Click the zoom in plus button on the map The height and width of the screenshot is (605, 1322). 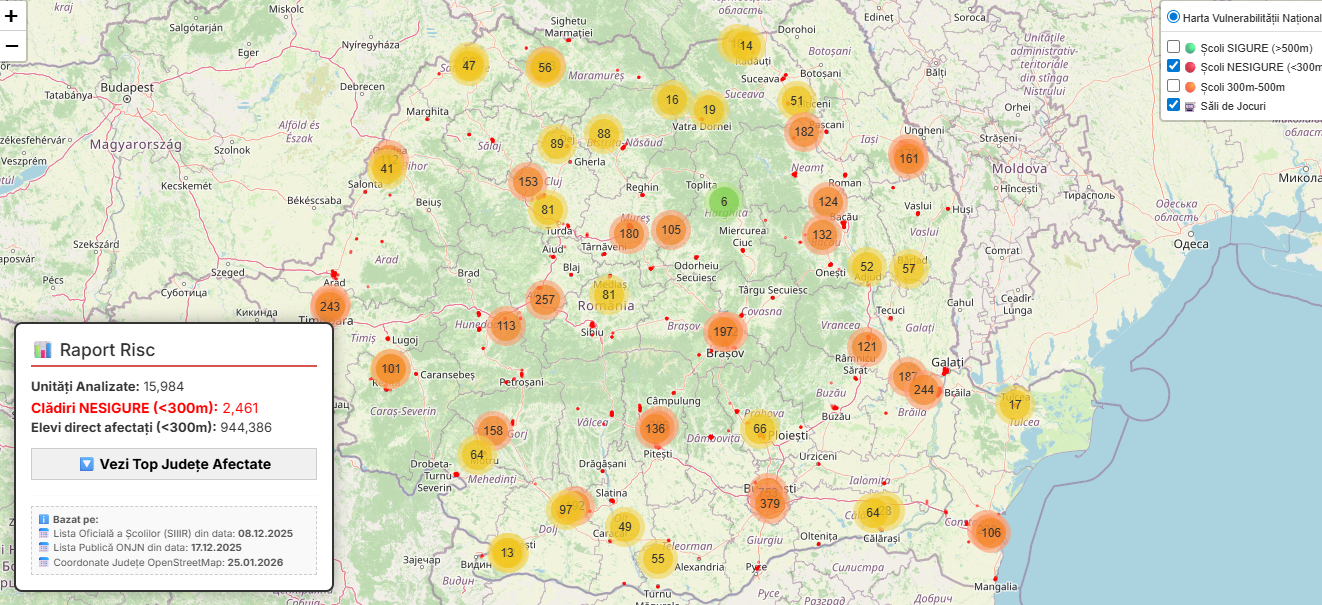coord(11,18)
